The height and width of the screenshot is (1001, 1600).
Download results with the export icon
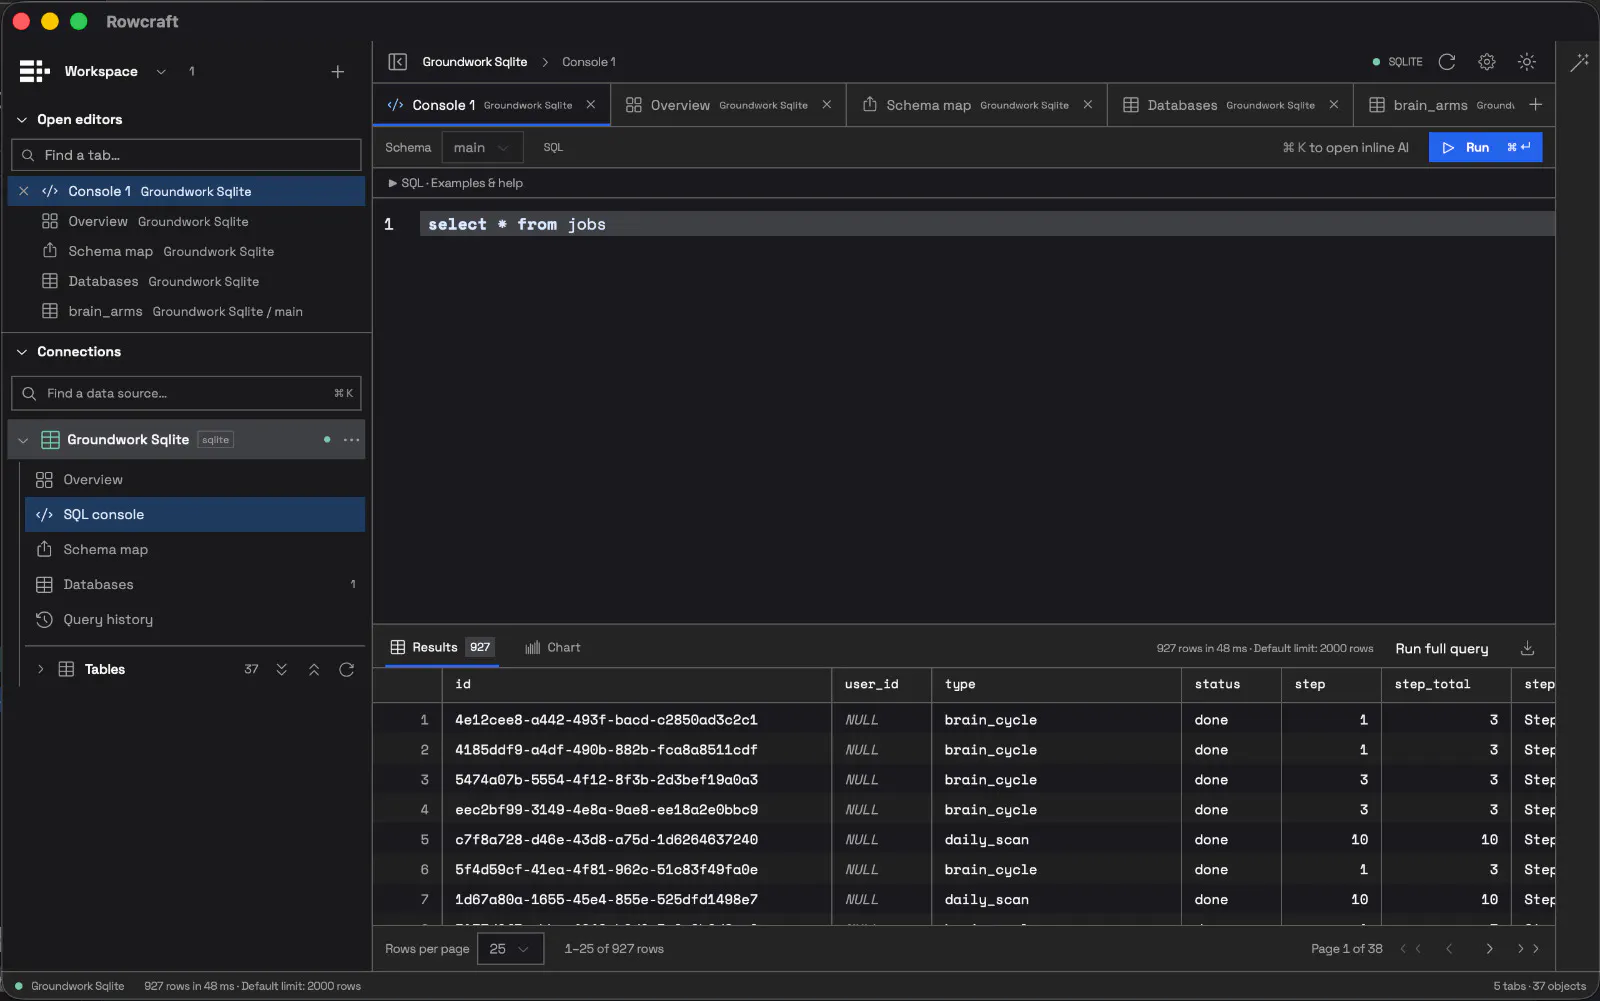[1527, 648]
